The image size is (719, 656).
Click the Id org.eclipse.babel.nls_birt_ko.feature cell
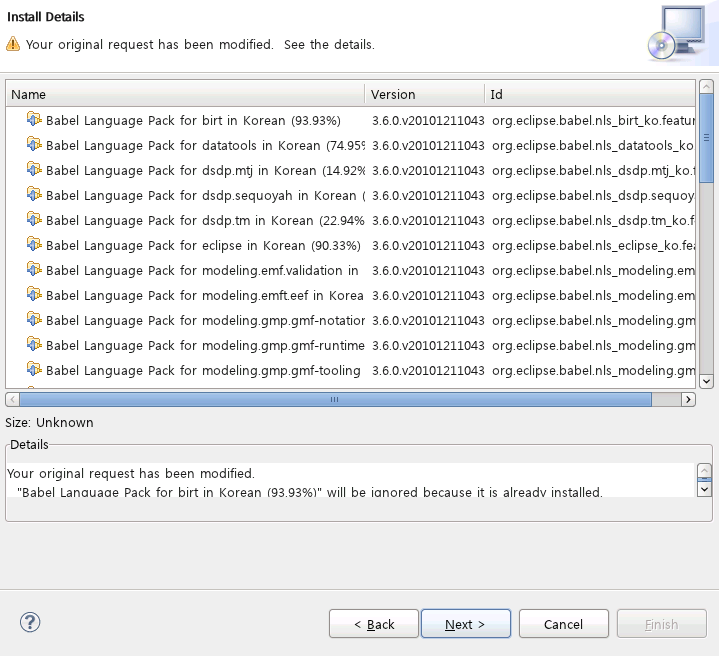(593, 120)
